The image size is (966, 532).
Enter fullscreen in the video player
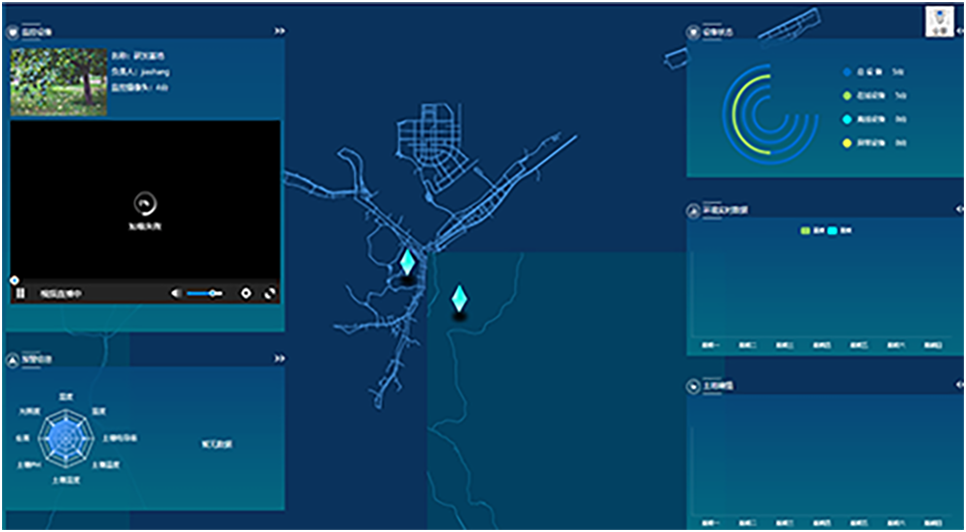click(x=269, y=293)
